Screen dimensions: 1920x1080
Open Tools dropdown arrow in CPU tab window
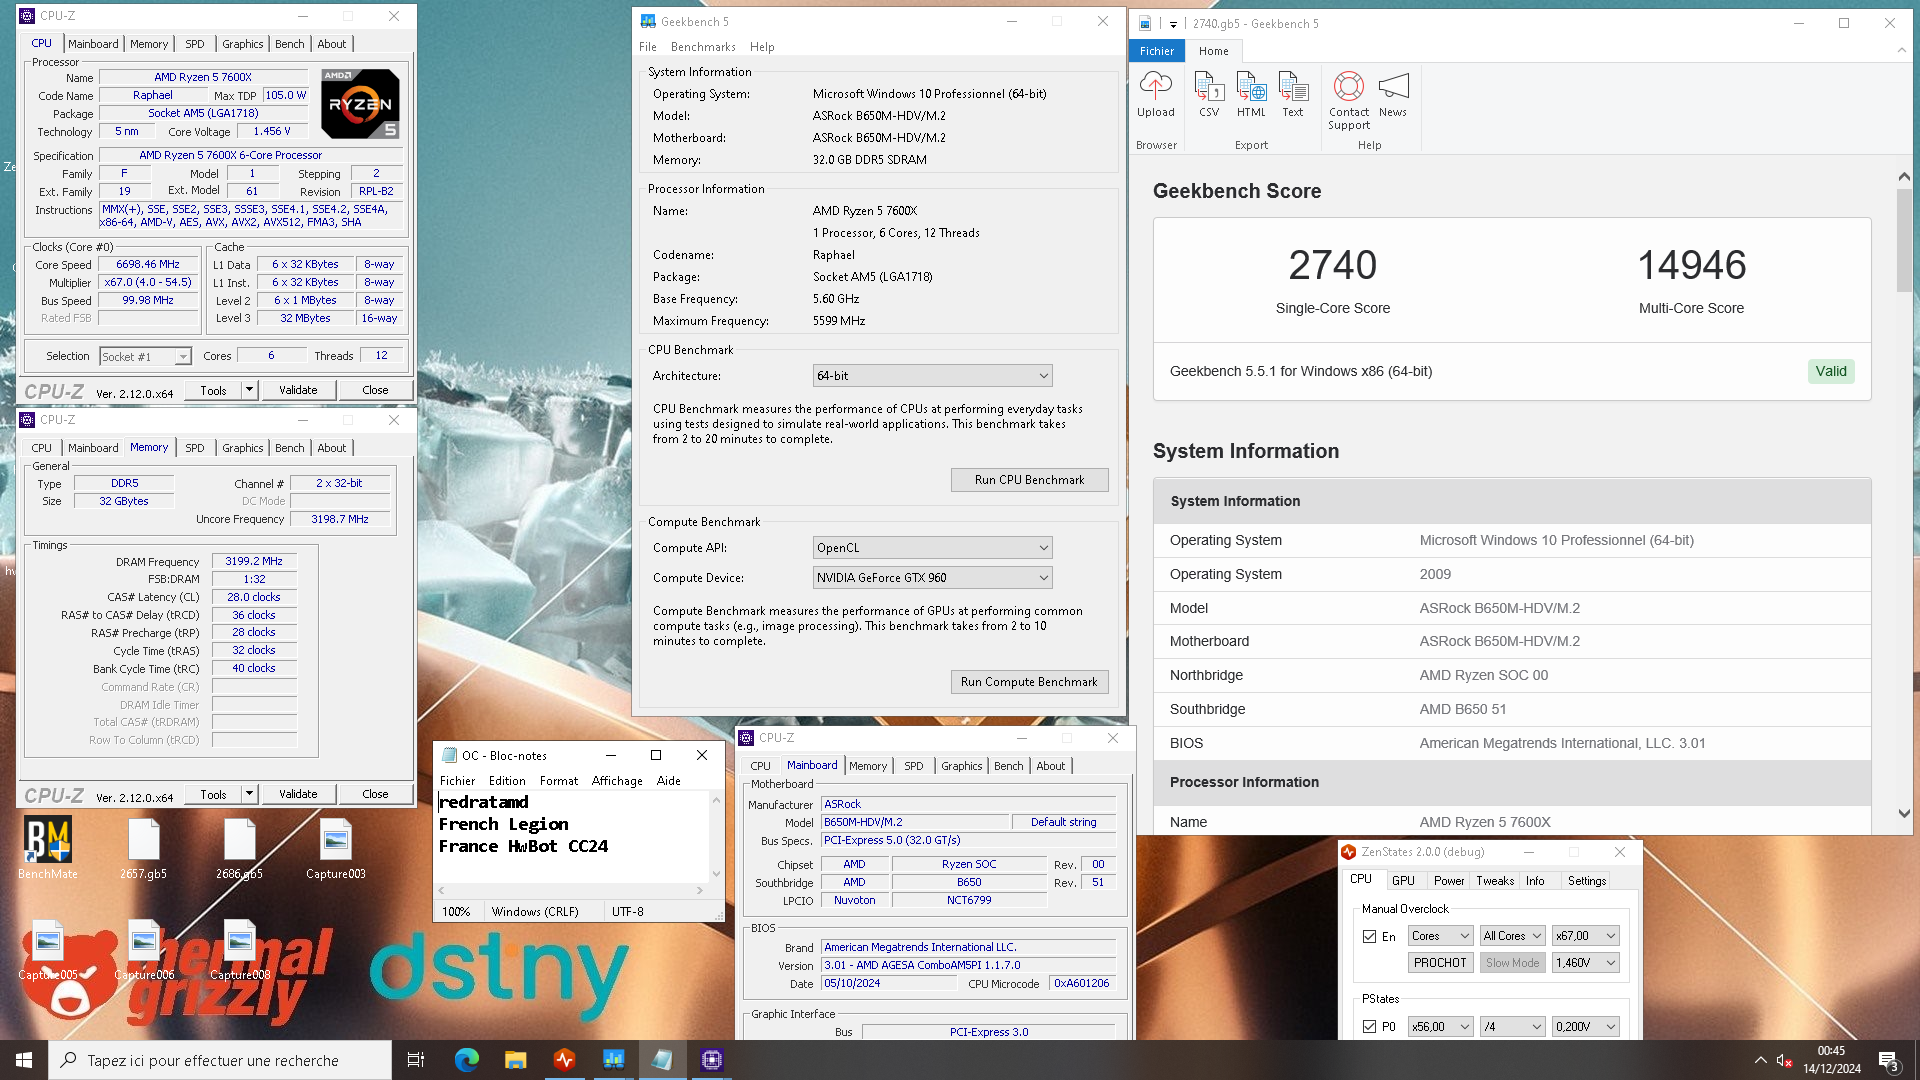tap(249, 391)
